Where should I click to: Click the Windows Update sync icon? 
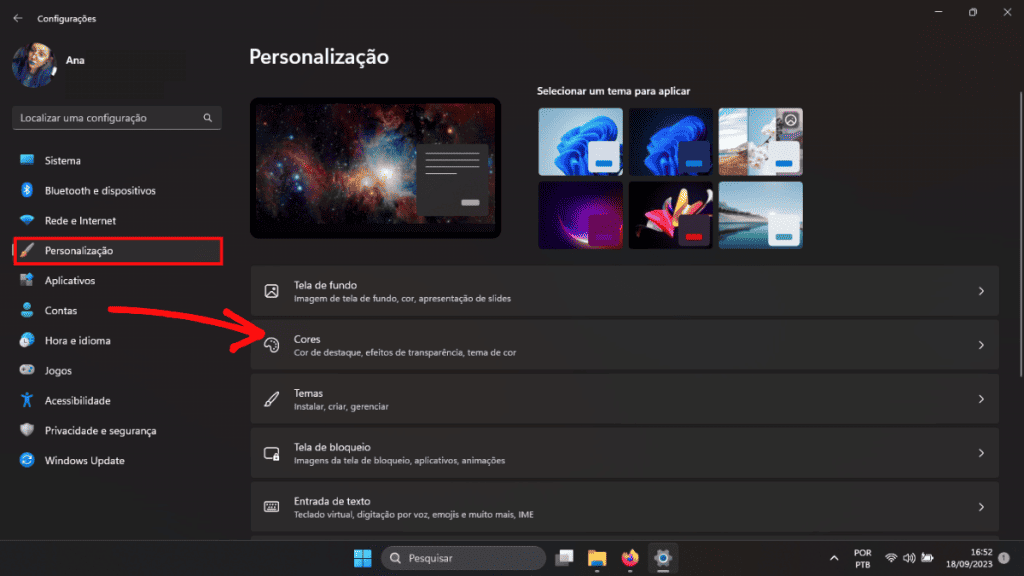[27, 460]
